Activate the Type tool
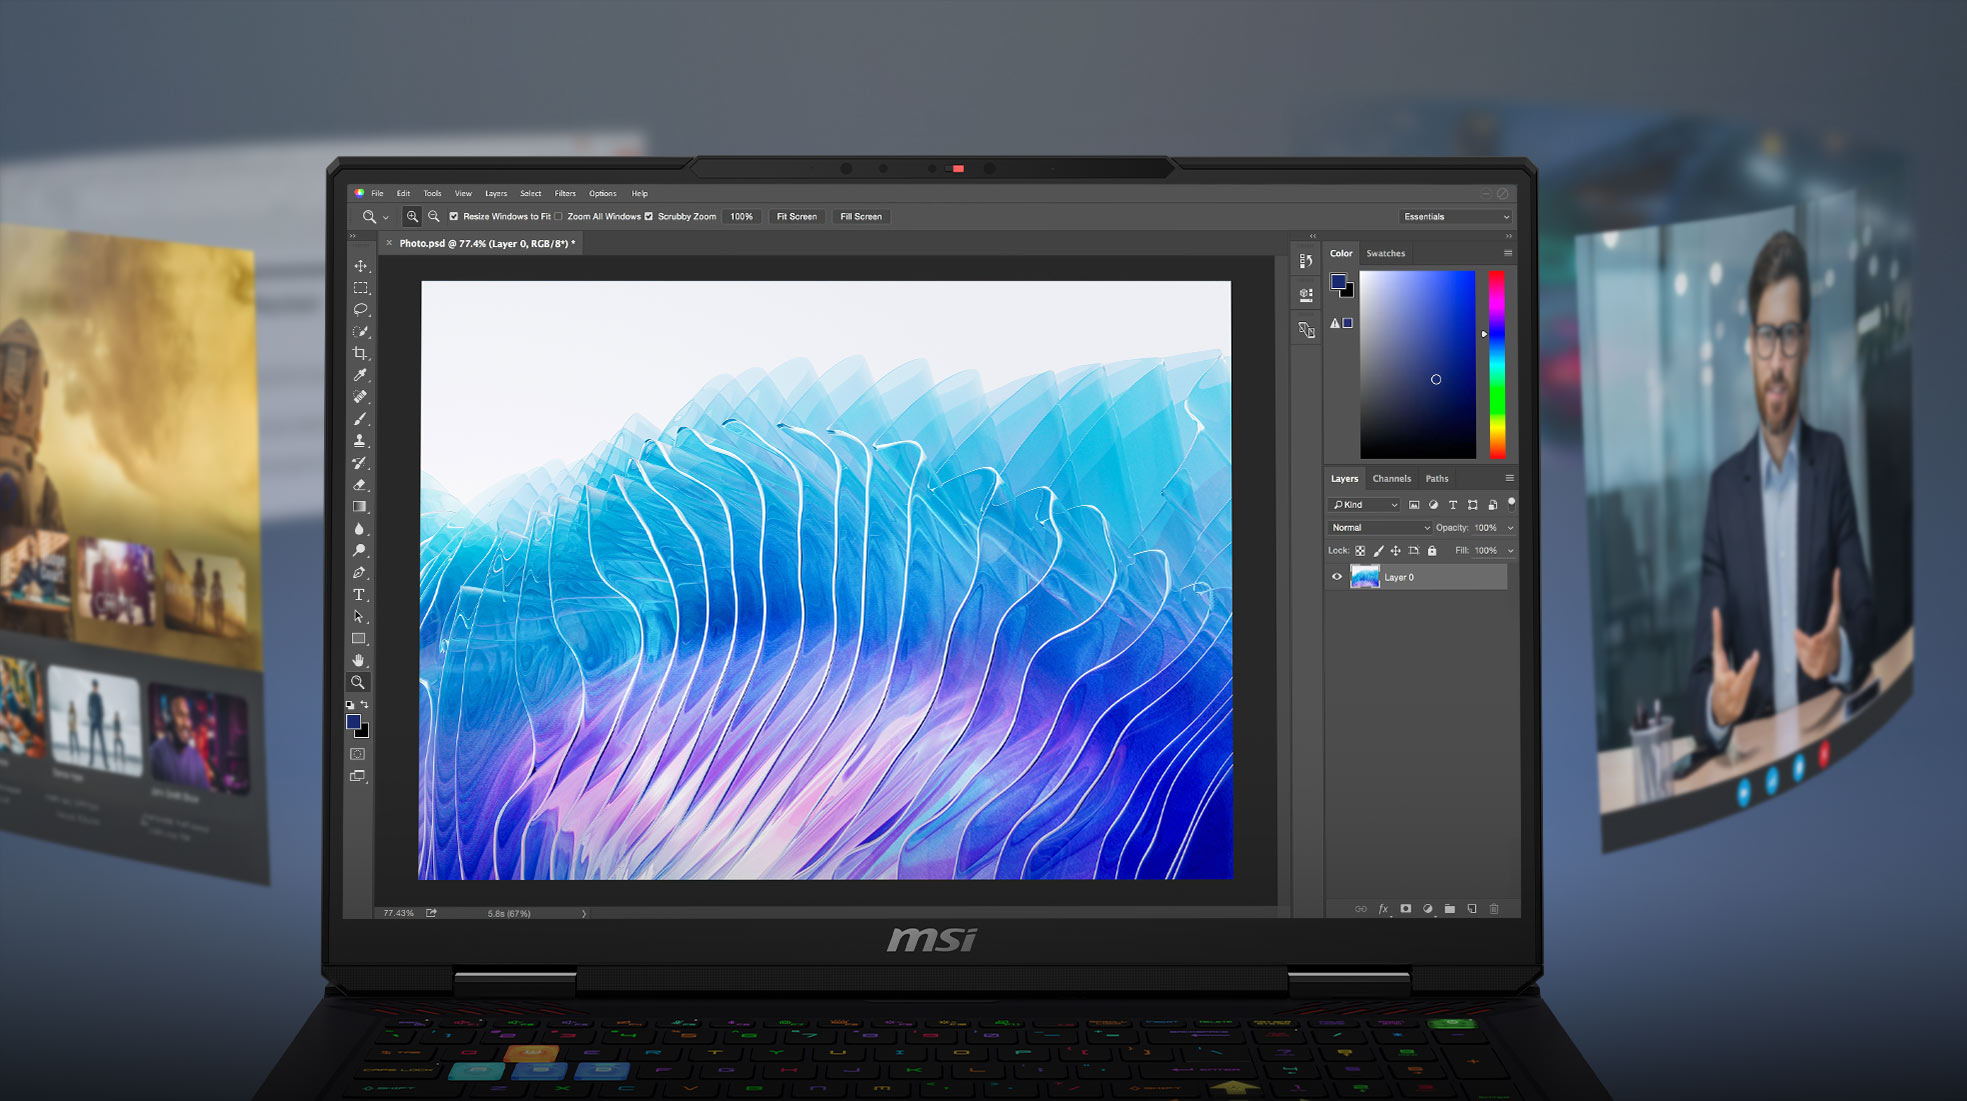The image size is (1967, 1101). click(x=360, y=595)
